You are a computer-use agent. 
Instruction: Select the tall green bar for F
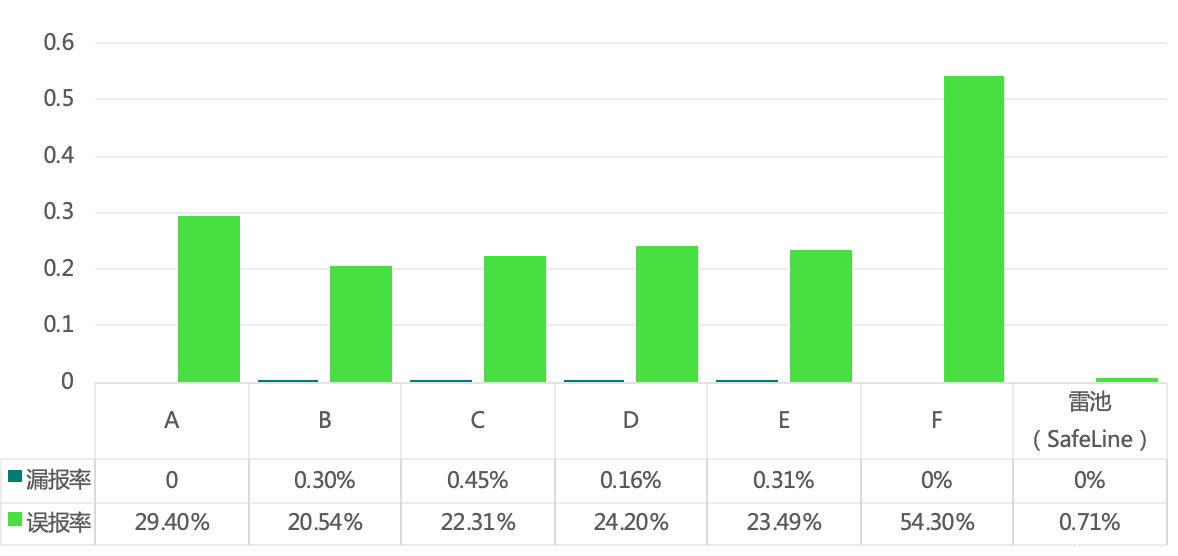coord(973,229)
